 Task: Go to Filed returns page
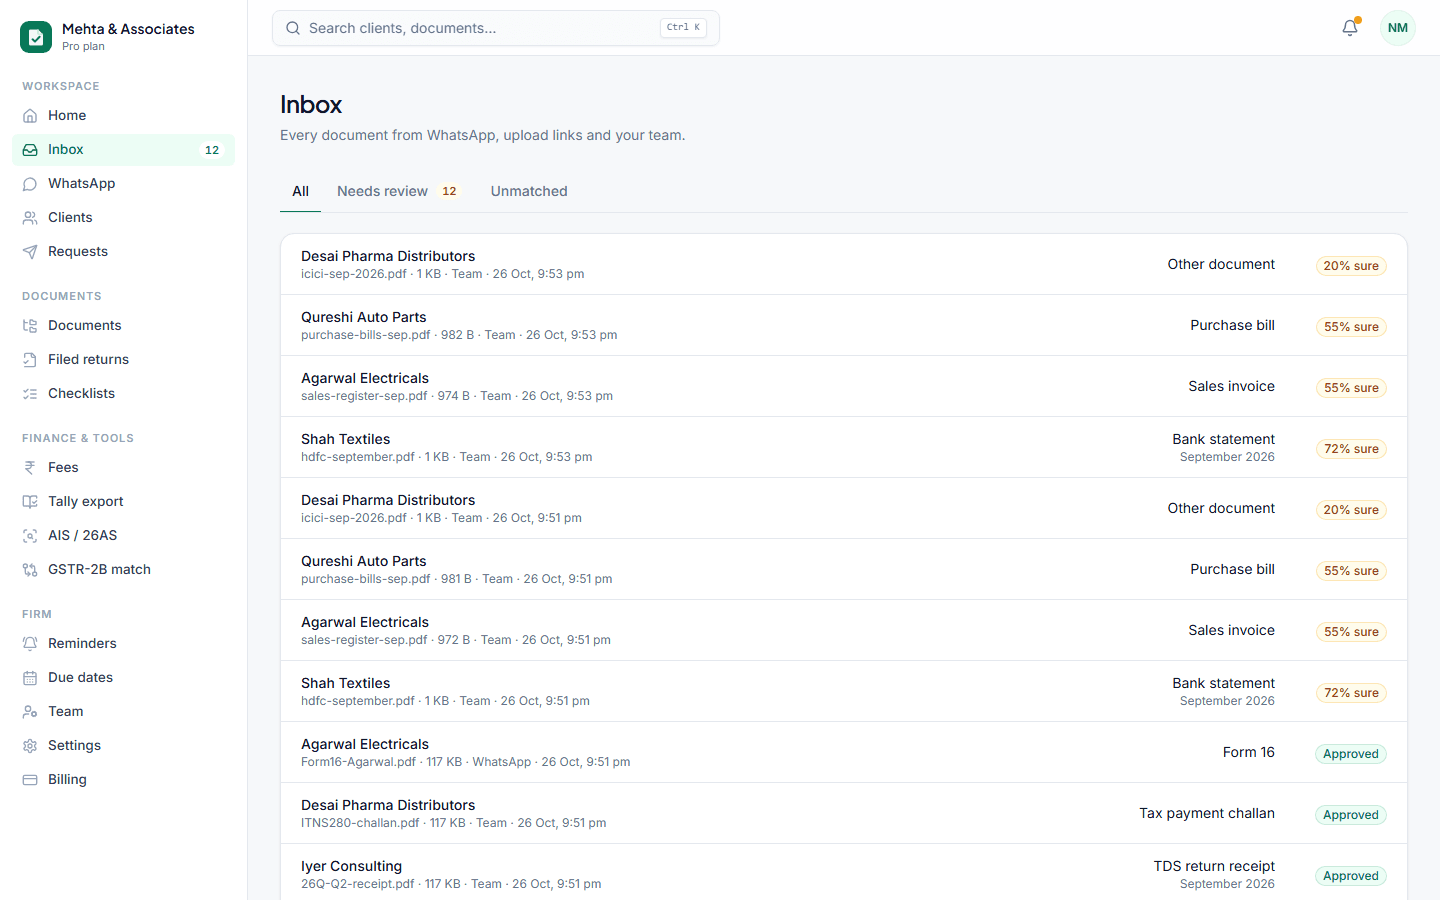coord(123,359)
